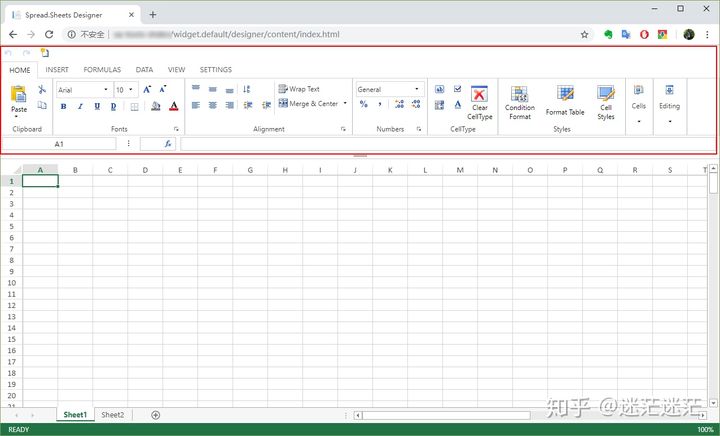
Task: Click the undo arrow in quick access bar
Action: point(8,53)
